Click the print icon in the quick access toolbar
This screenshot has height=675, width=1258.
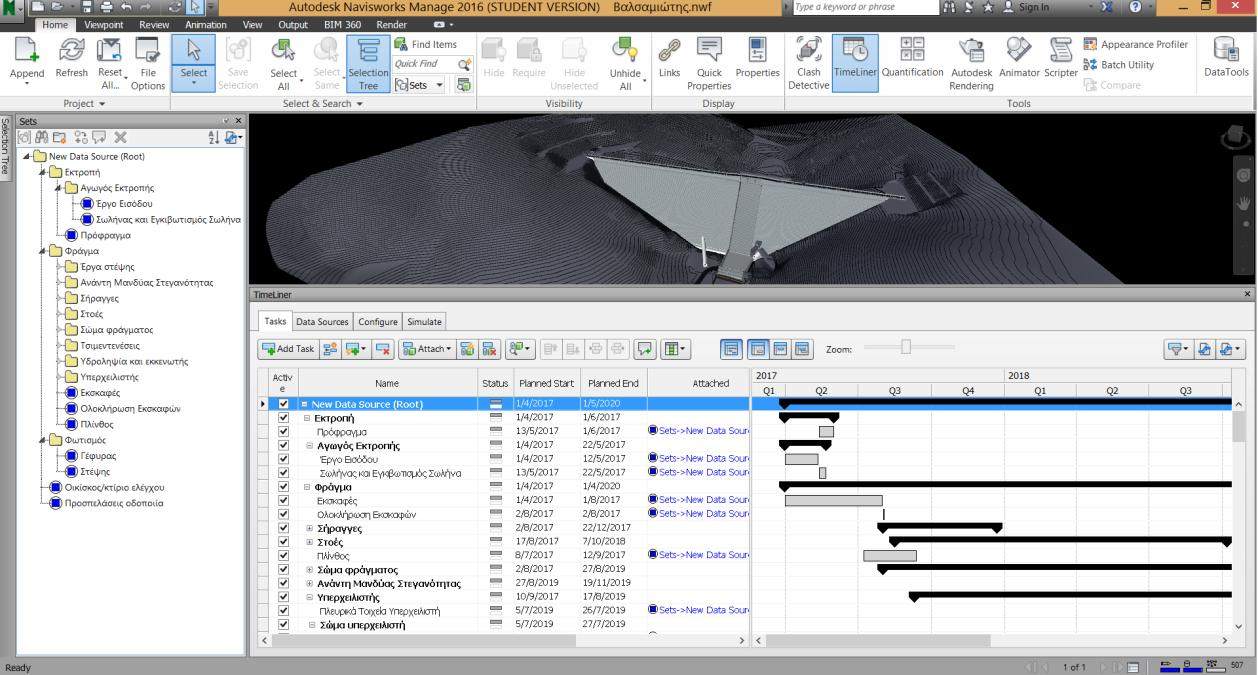[x=105, y=8]
